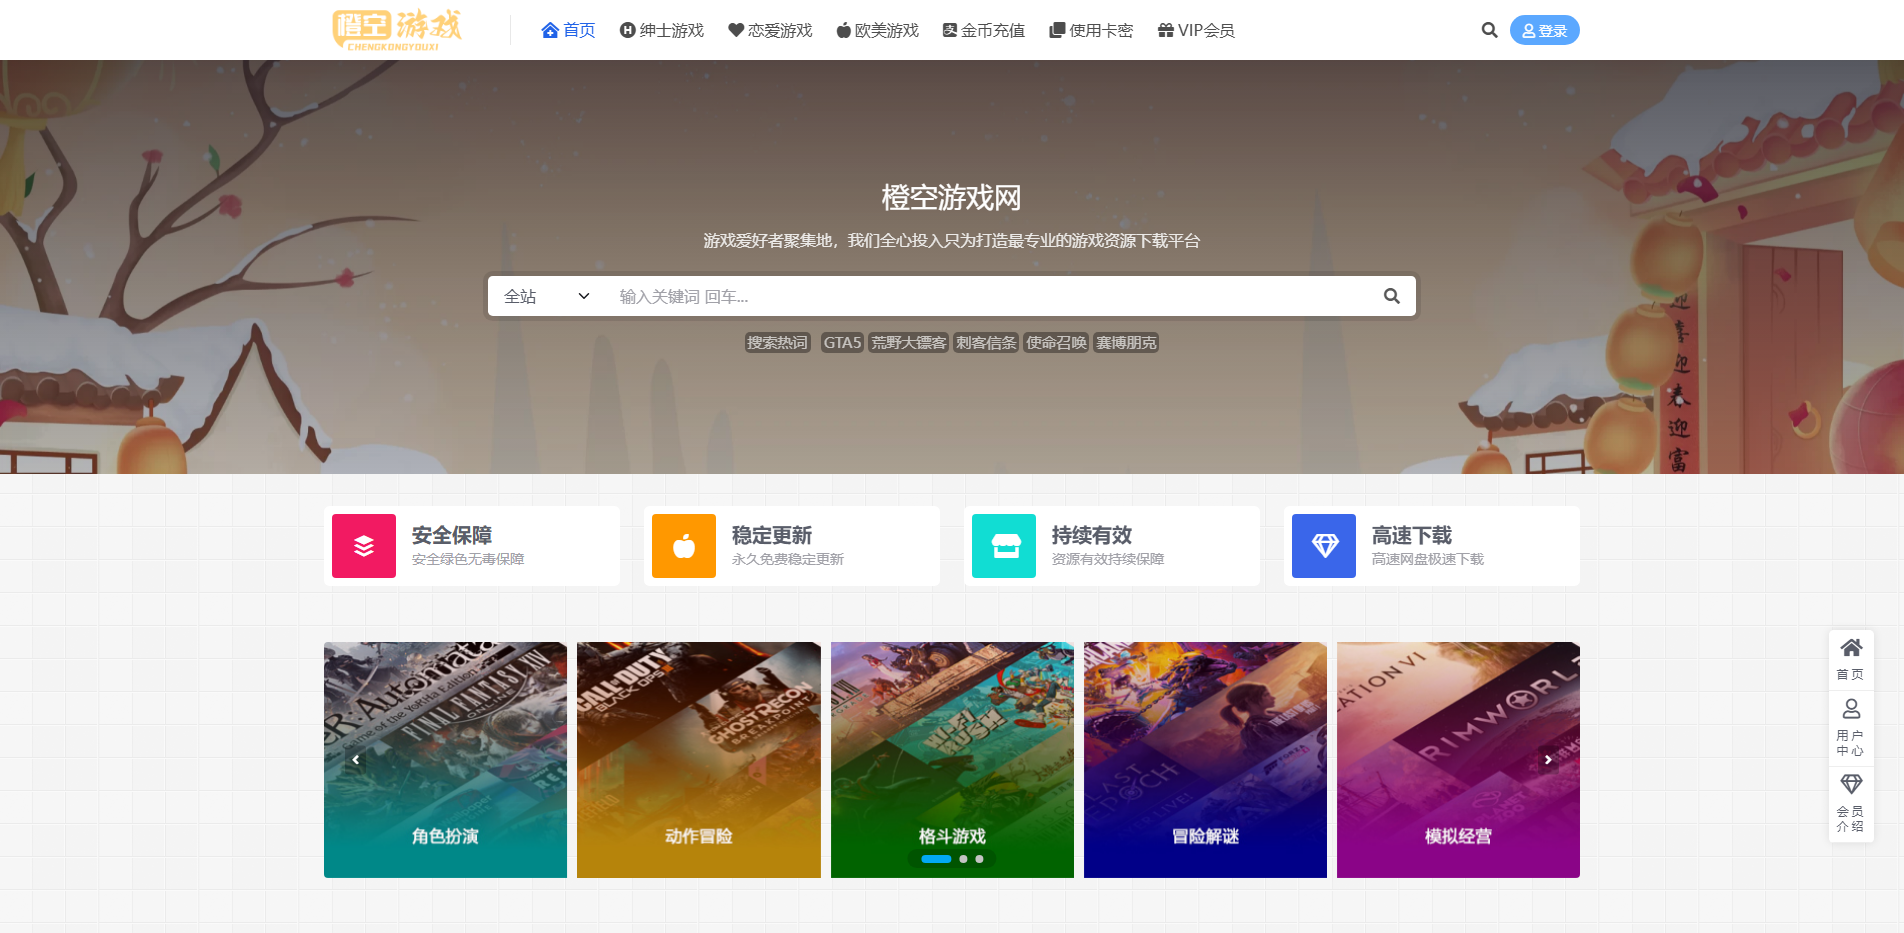
Task: Click the GTA5 hot search tag
Action: [842, 342]
